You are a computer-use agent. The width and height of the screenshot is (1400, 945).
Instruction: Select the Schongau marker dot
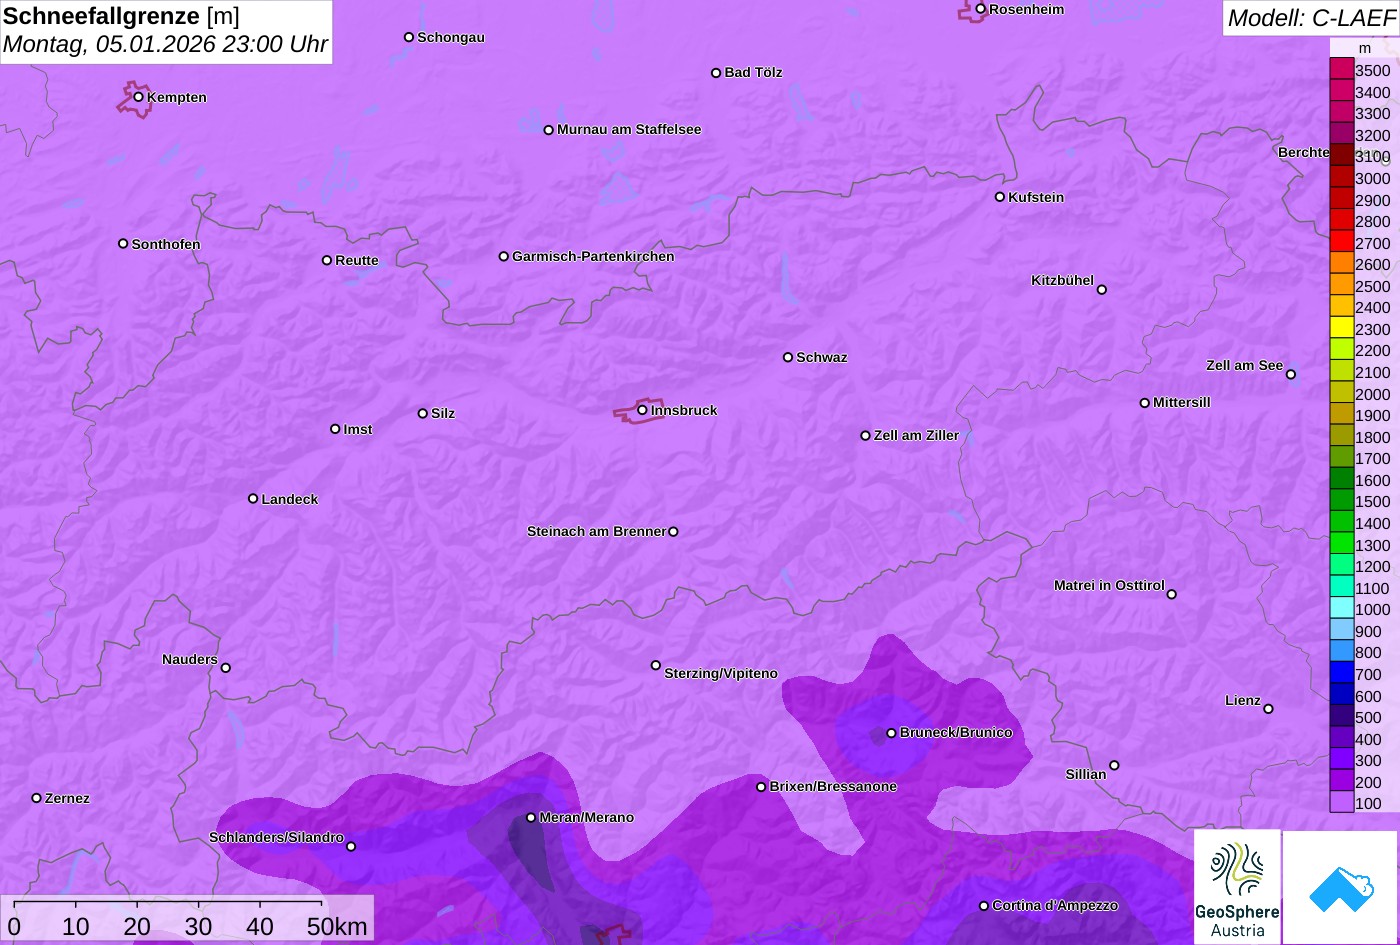(409, 37)
